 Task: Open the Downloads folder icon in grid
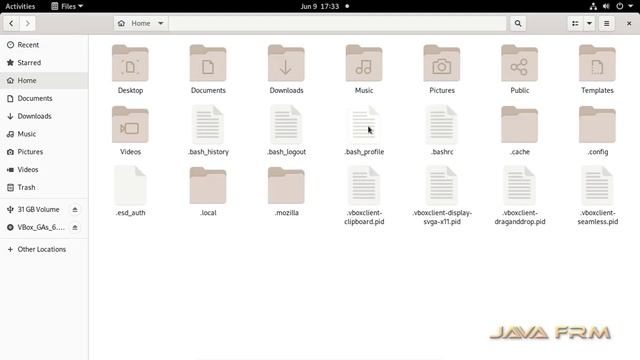[286, 64]
